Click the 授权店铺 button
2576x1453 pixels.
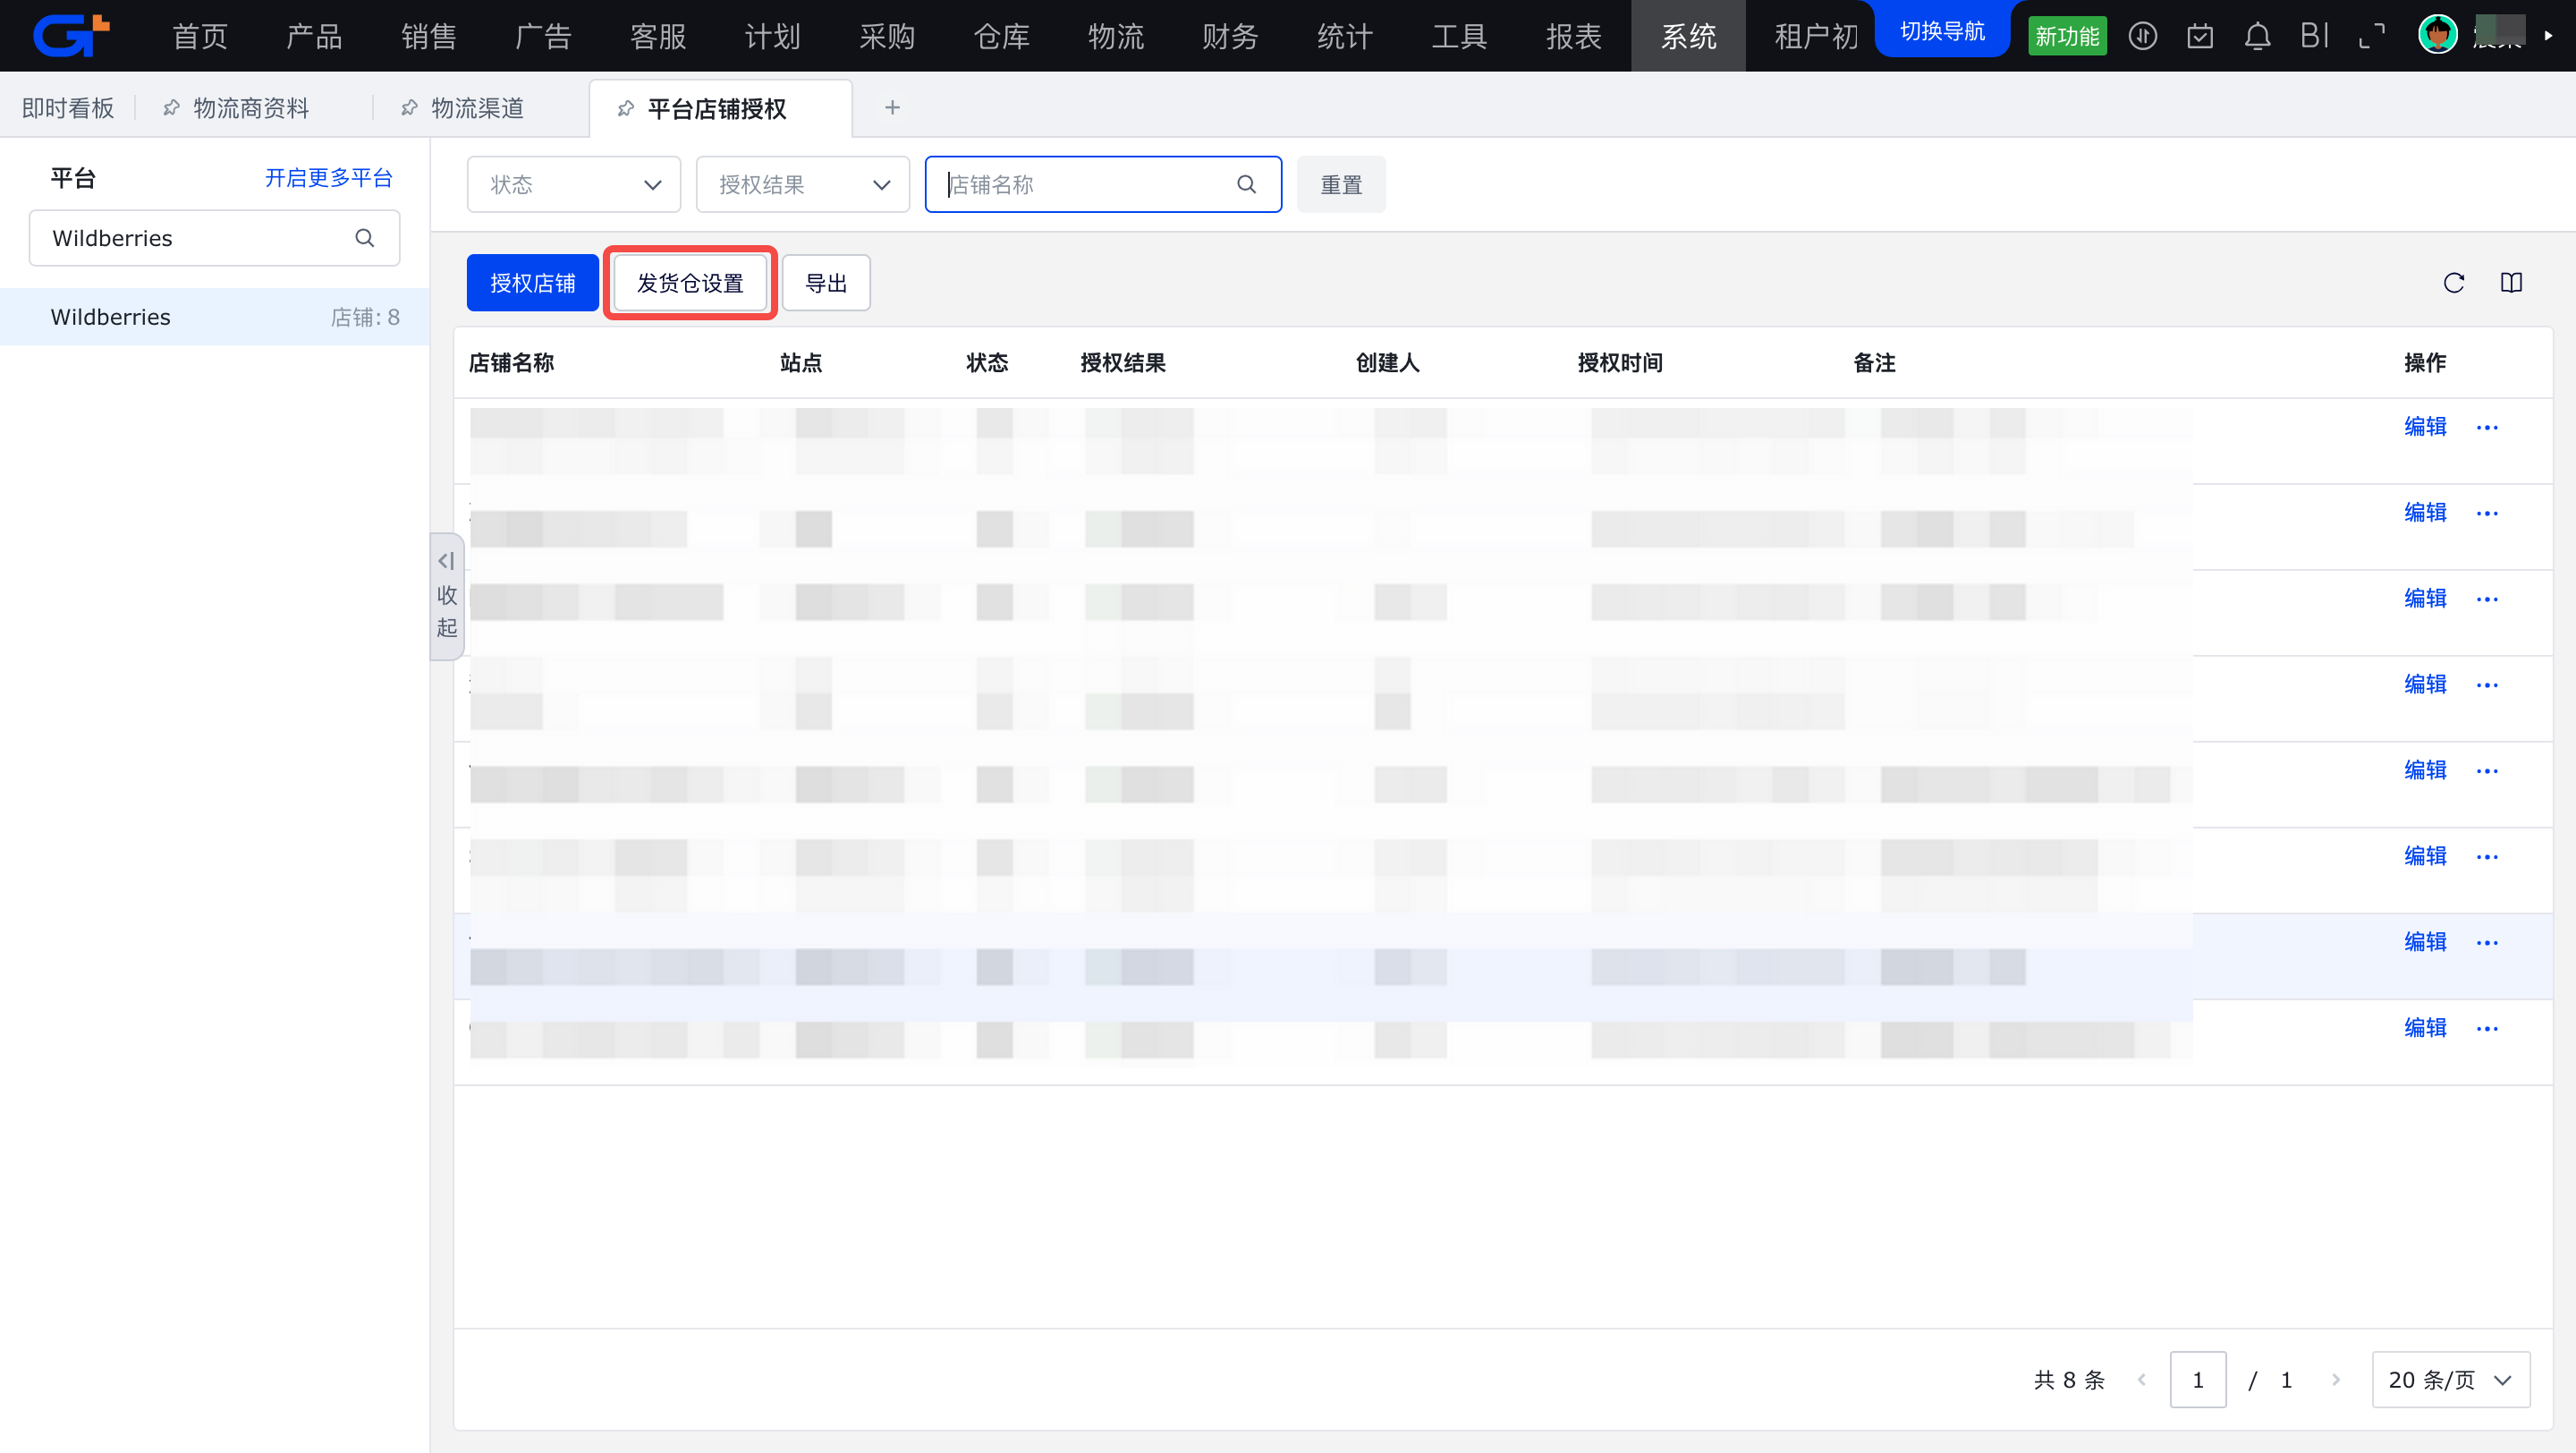point(532,283)
